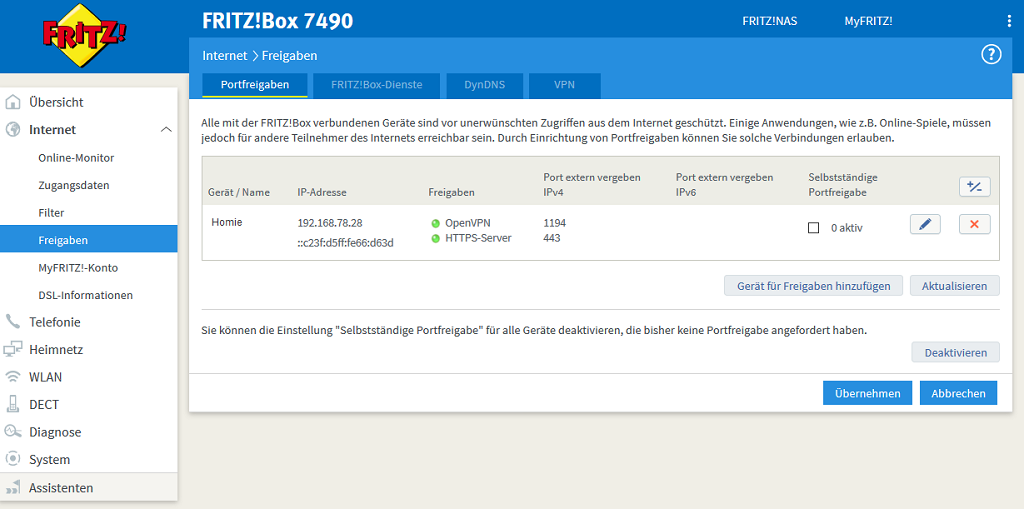Viewport: 1024px width, 509px height.
Task: Open the help question mark icon
Action: (x=991, y=55)
